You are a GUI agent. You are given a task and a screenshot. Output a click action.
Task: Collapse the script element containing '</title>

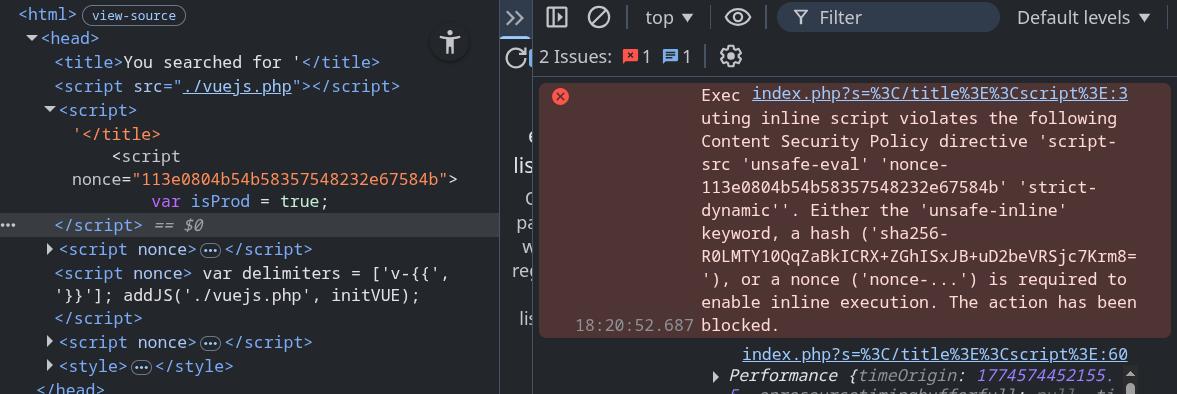[x=50, y=110]
